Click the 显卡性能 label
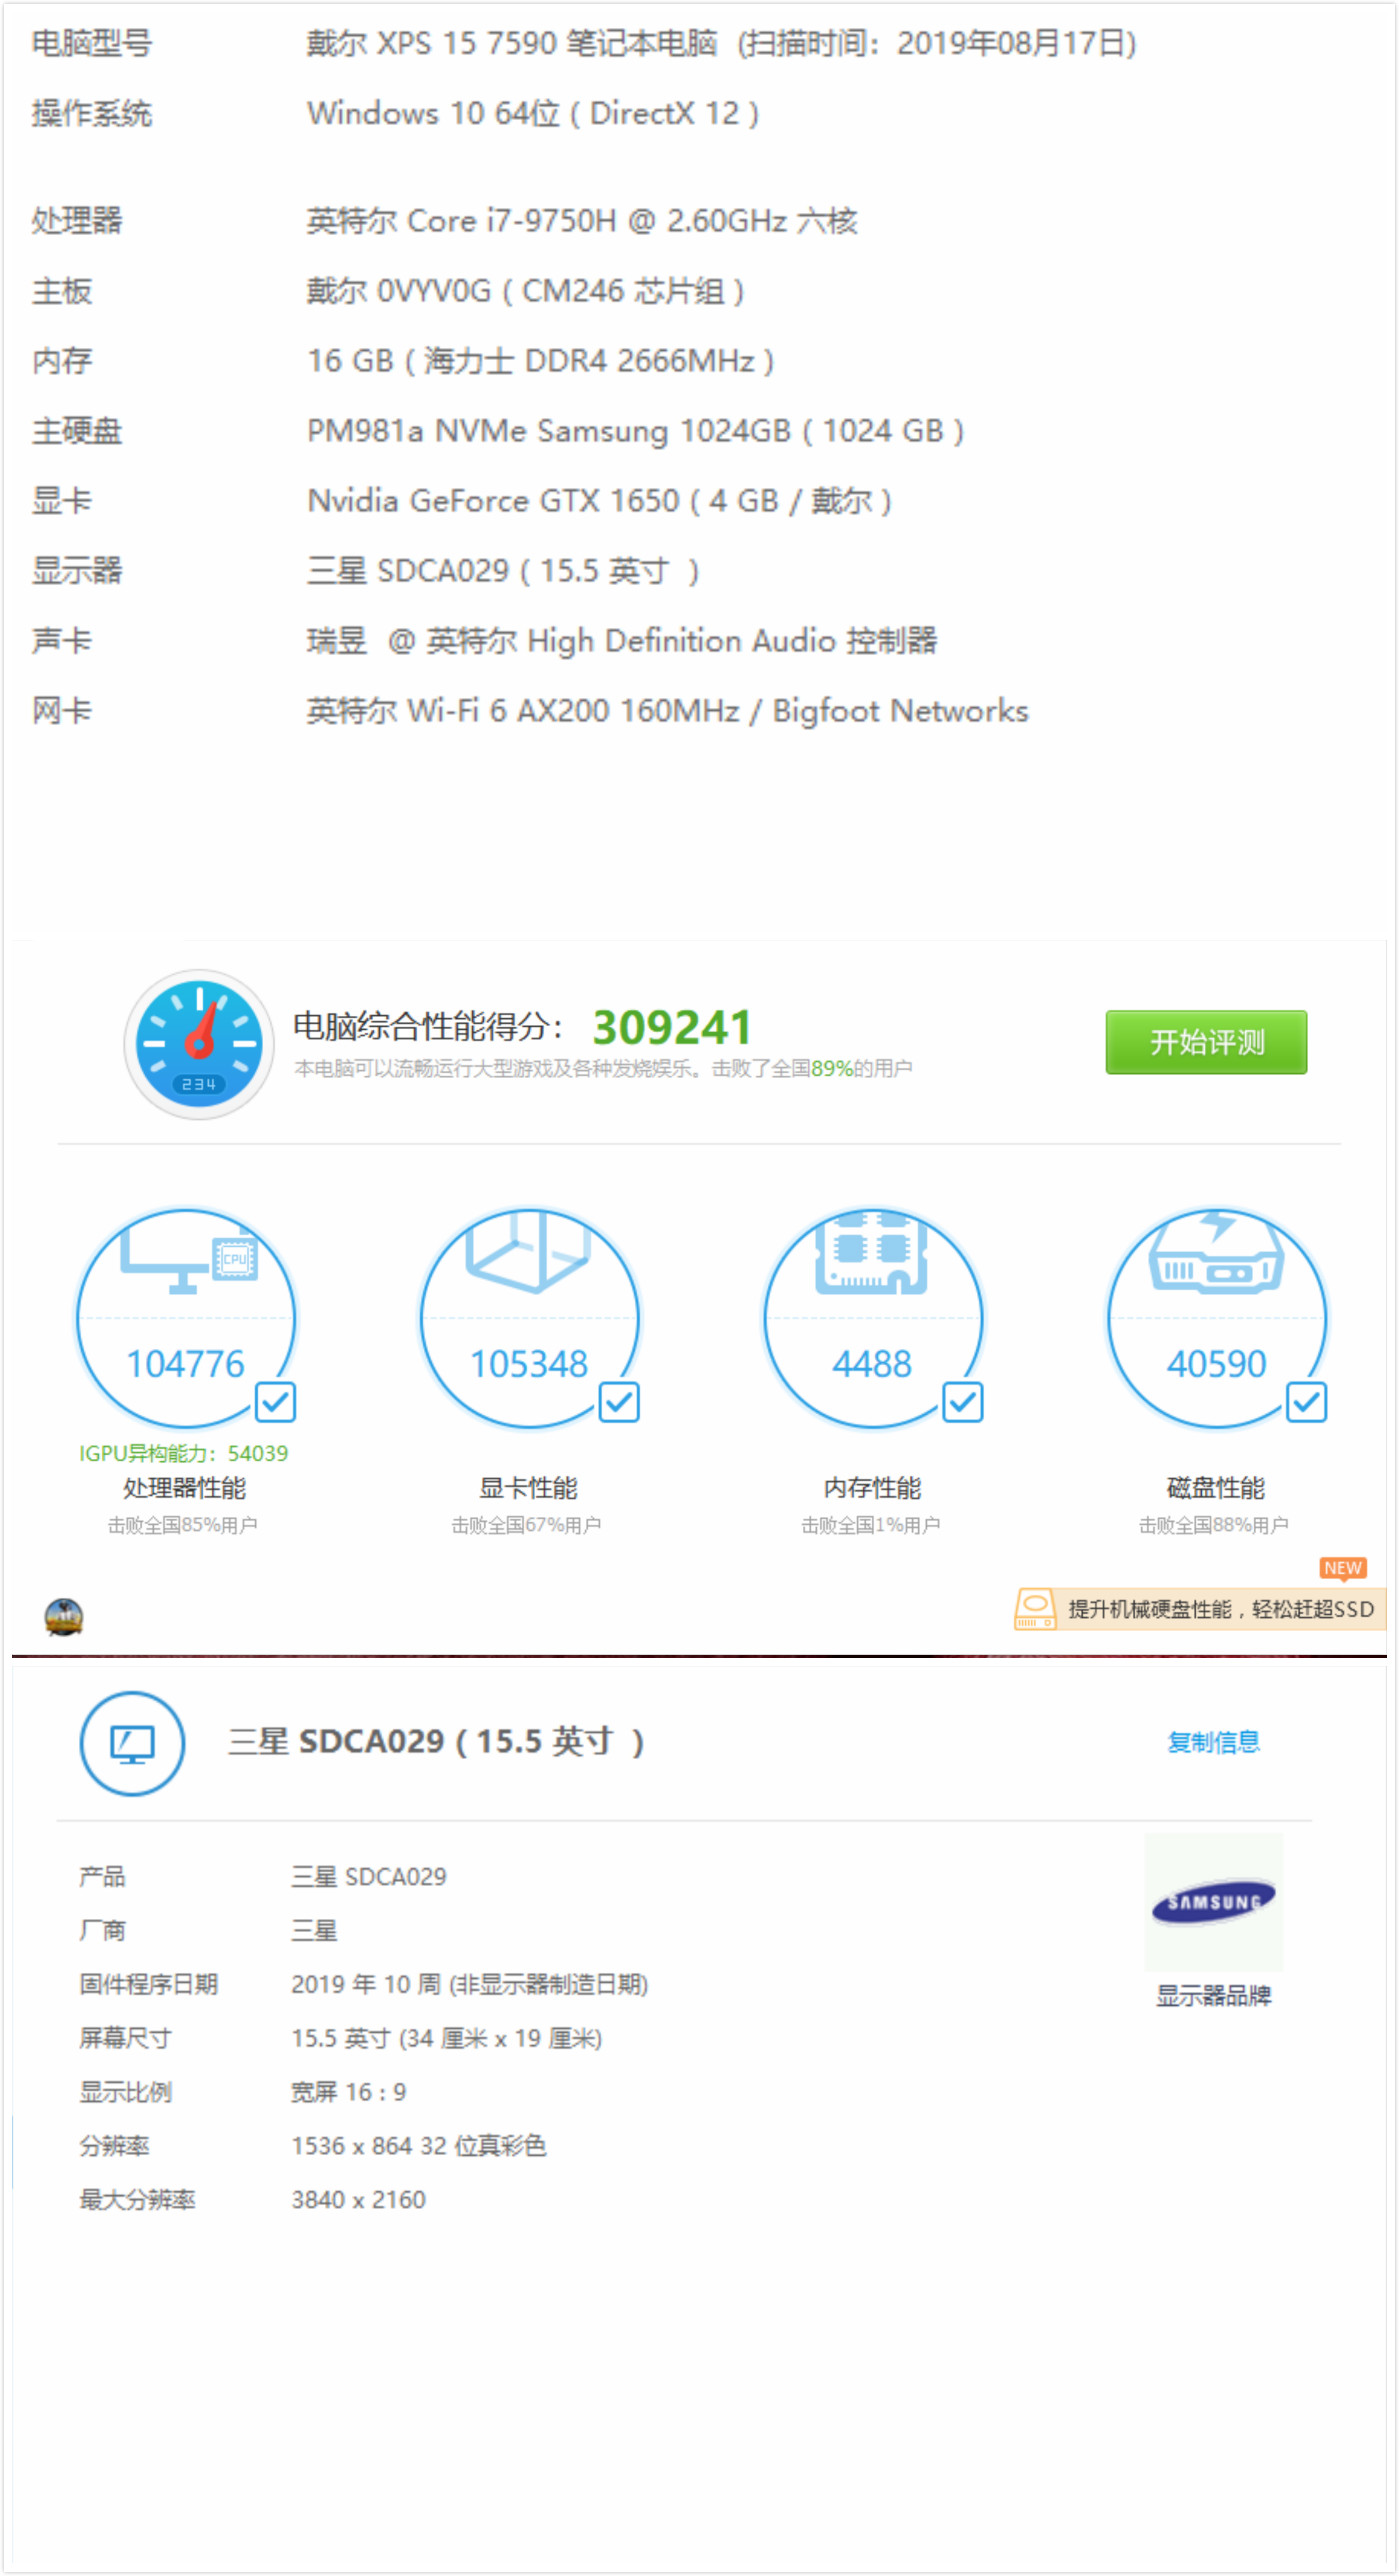Image resolution: width=1399 pixels, height=2576 pixels. [x=528, y=1488]
